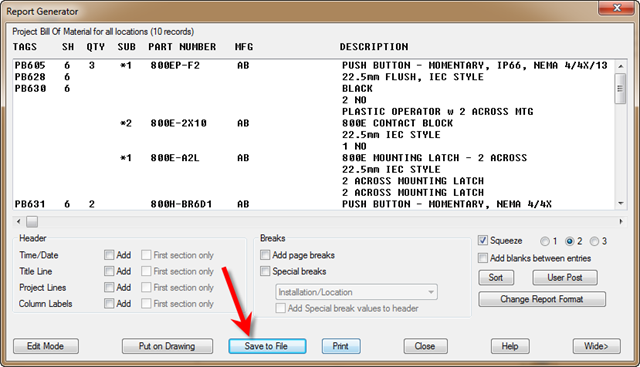
Task: Expand dialog with Wide> button
Action: (596, 346)
